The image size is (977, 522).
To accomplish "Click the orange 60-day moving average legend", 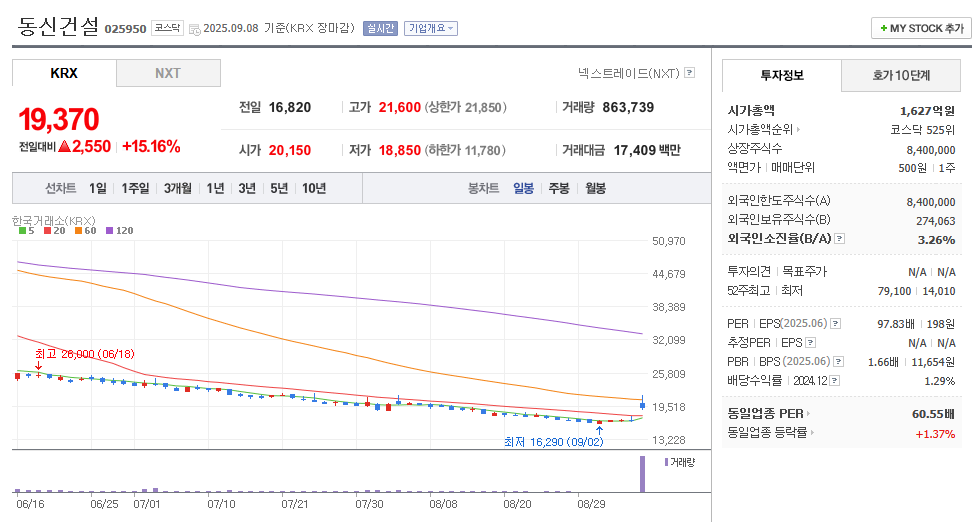I will coord(85,230).
